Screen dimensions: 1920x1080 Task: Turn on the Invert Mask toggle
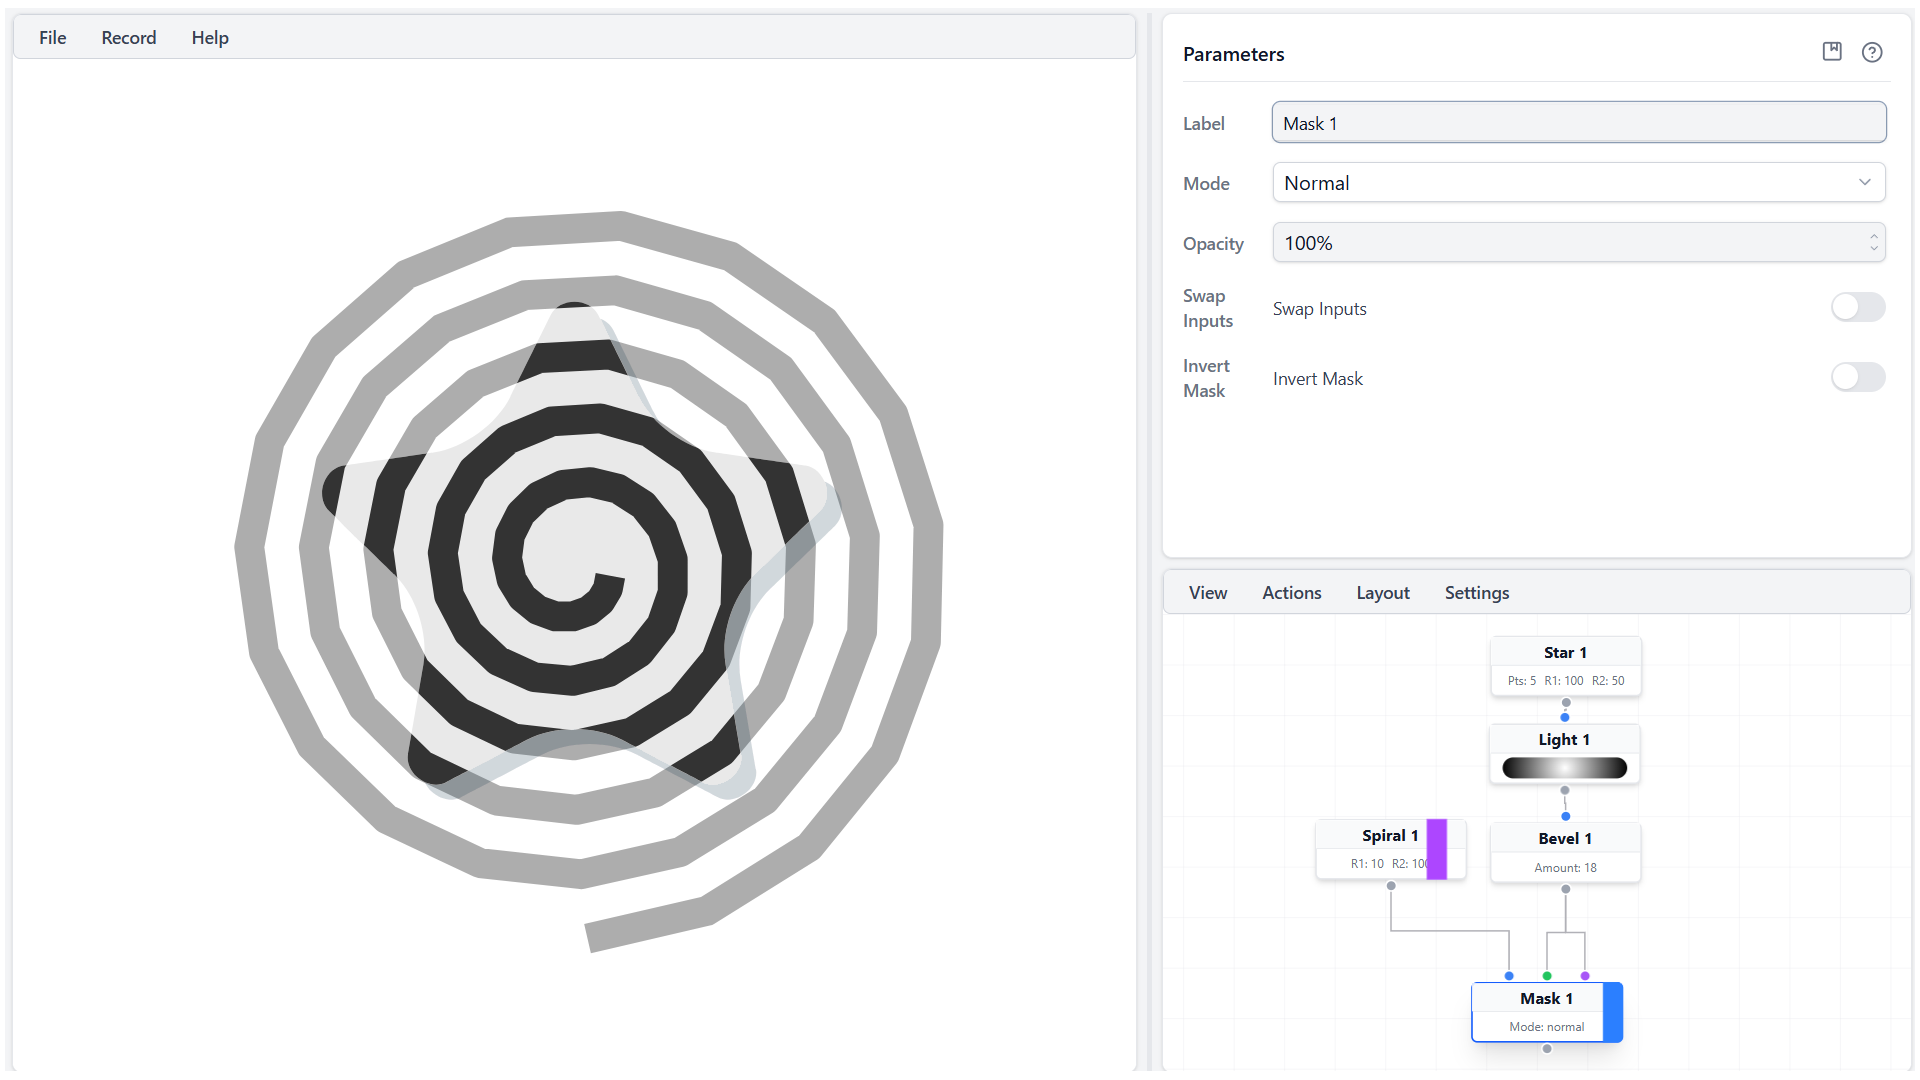(1857, 378)
